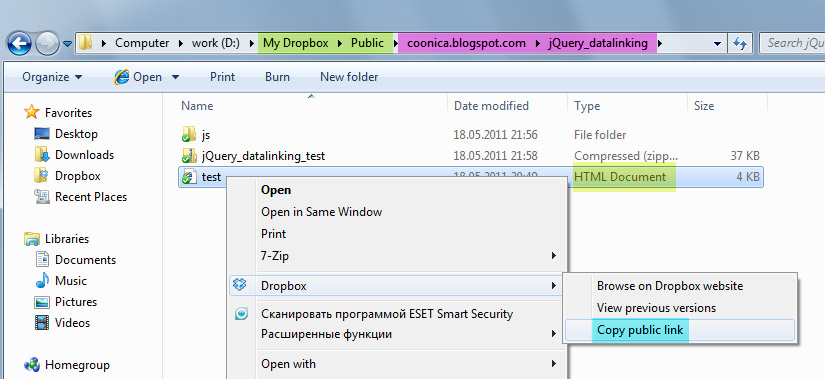Viewport: 825px width, 379px height.
Task: Click My Dropbox breadcrumb segment
Action: tap(295, 43)
